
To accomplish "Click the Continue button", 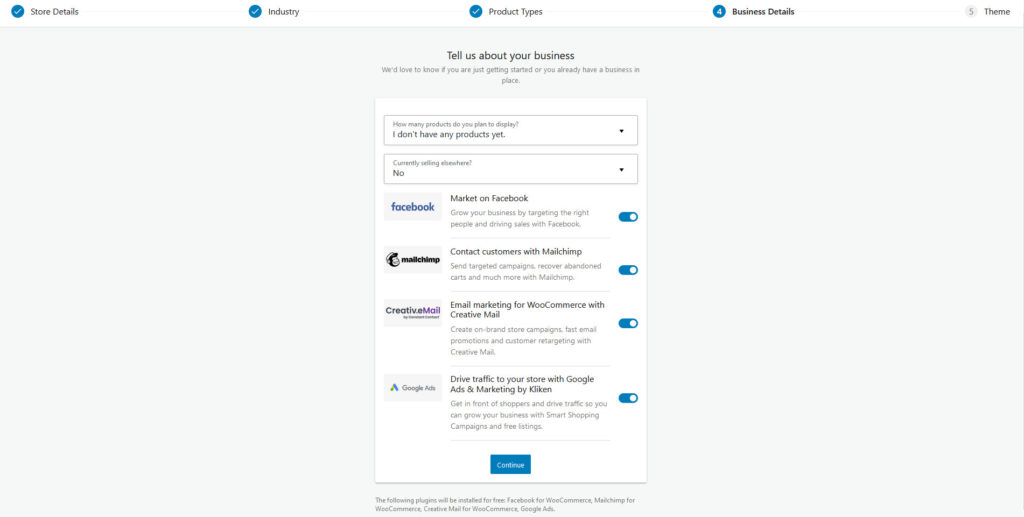I will [511, 464].
